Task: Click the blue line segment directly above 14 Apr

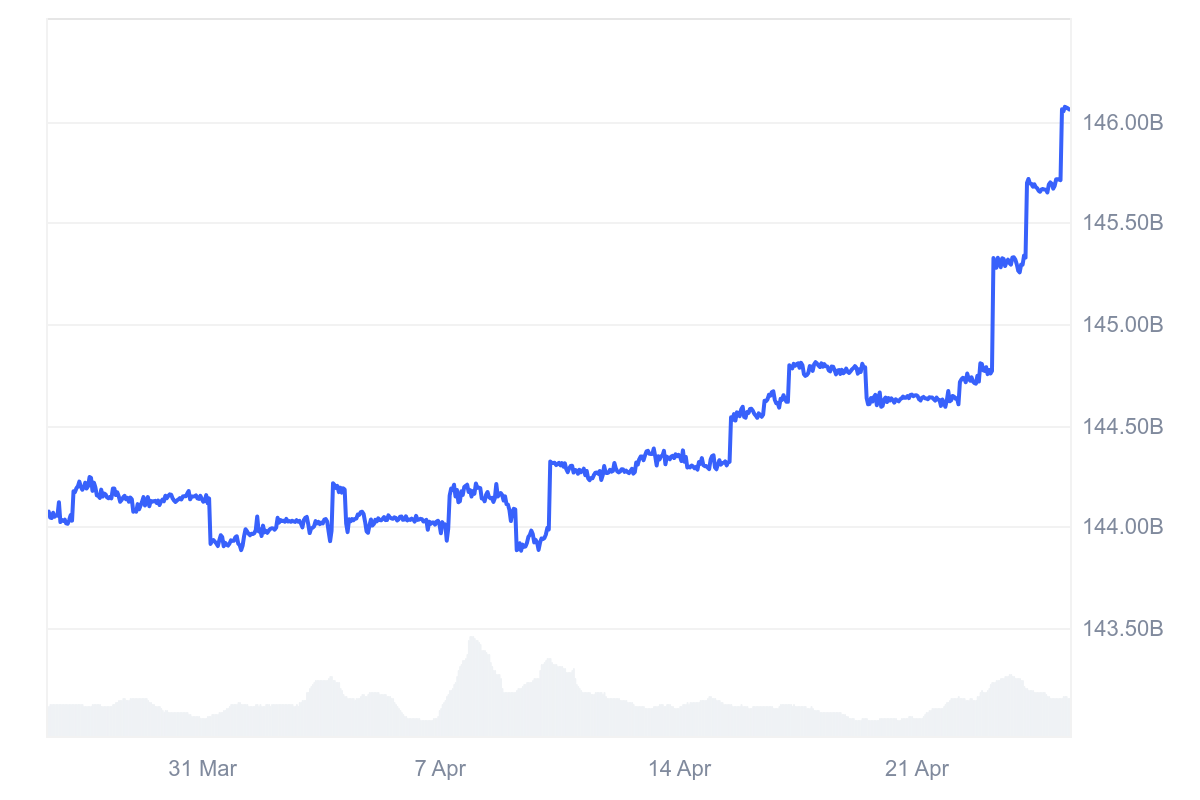Action: 679,456
